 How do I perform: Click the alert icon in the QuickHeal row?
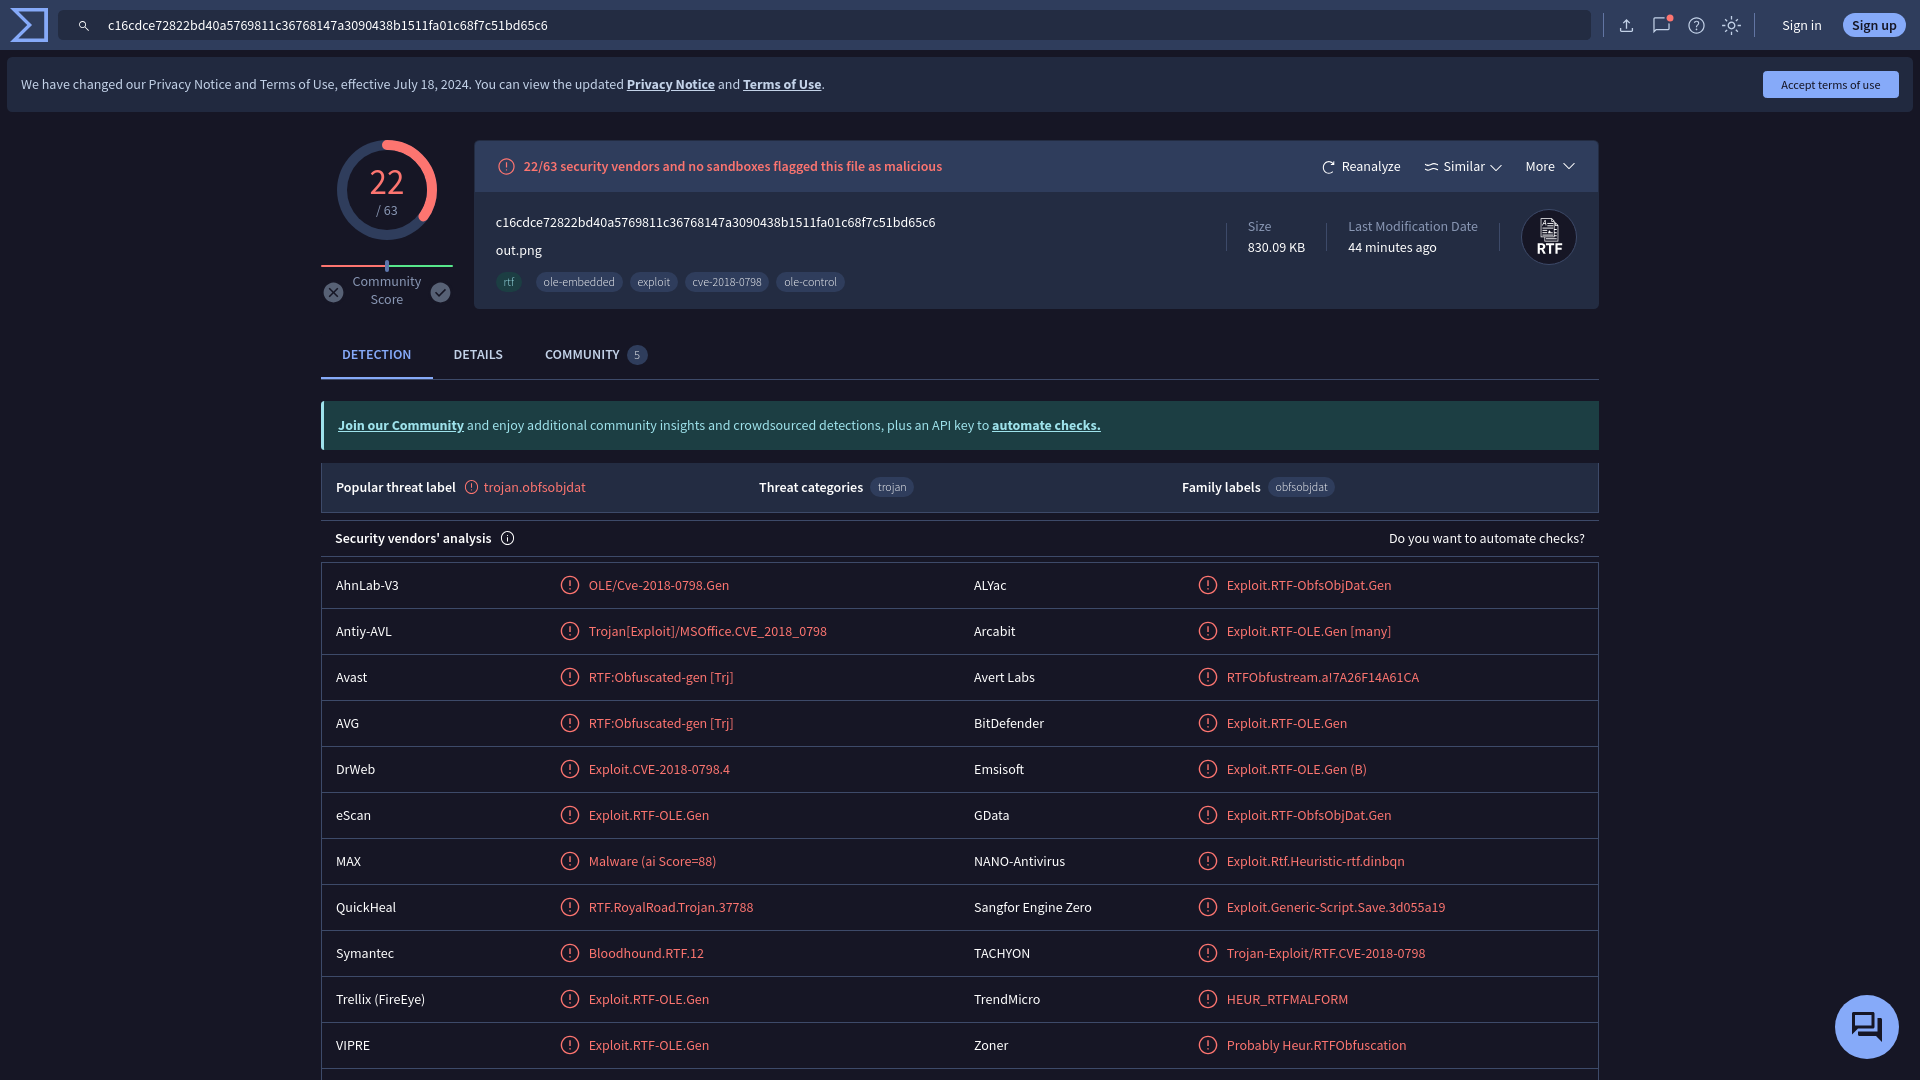pos(569,907)
